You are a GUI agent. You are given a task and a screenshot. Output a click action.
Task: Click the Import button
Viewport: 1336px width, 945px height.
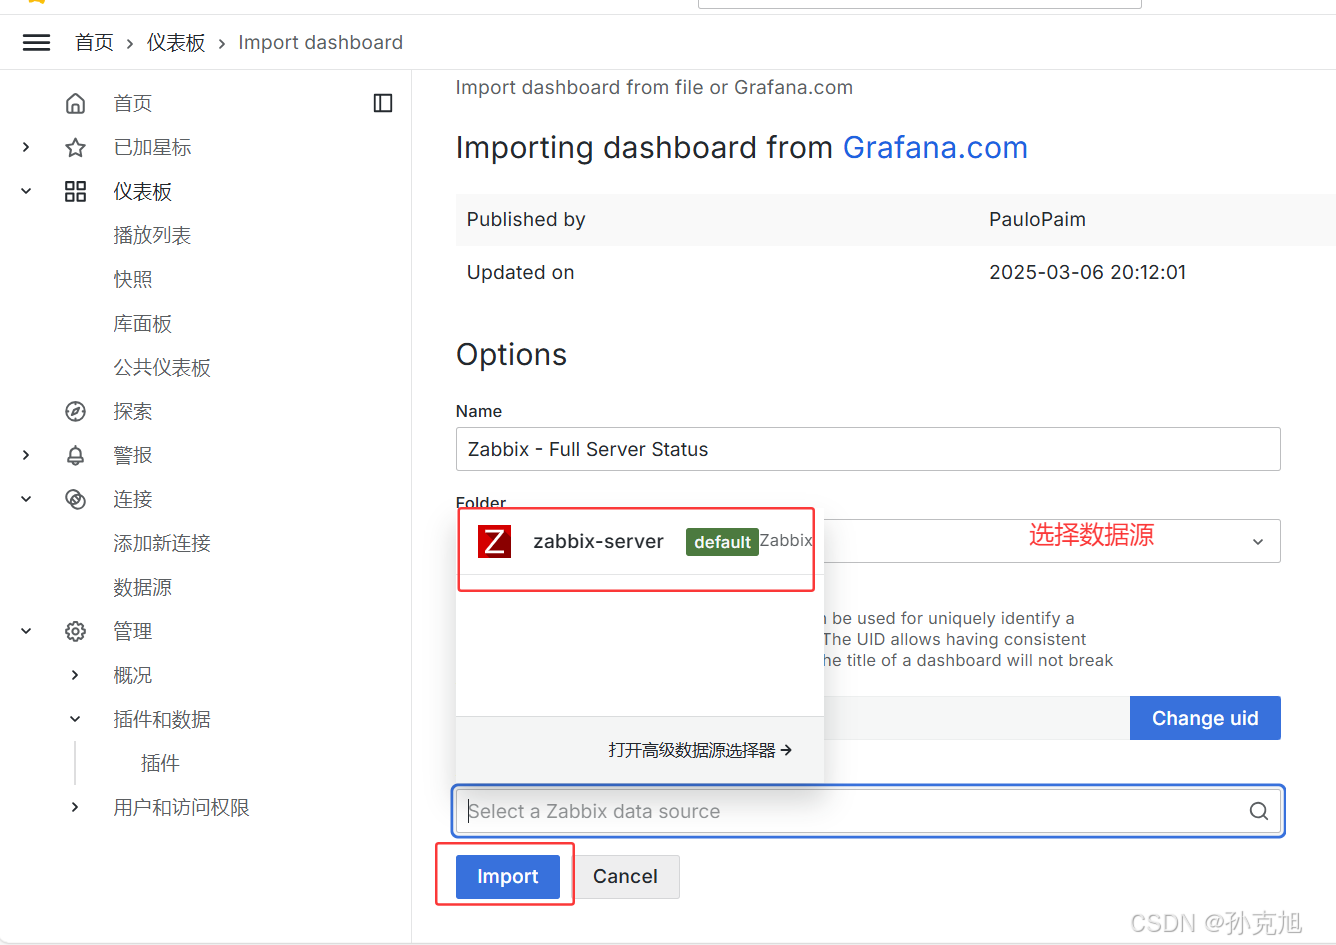pyautogui.click(x=508, y=876)
